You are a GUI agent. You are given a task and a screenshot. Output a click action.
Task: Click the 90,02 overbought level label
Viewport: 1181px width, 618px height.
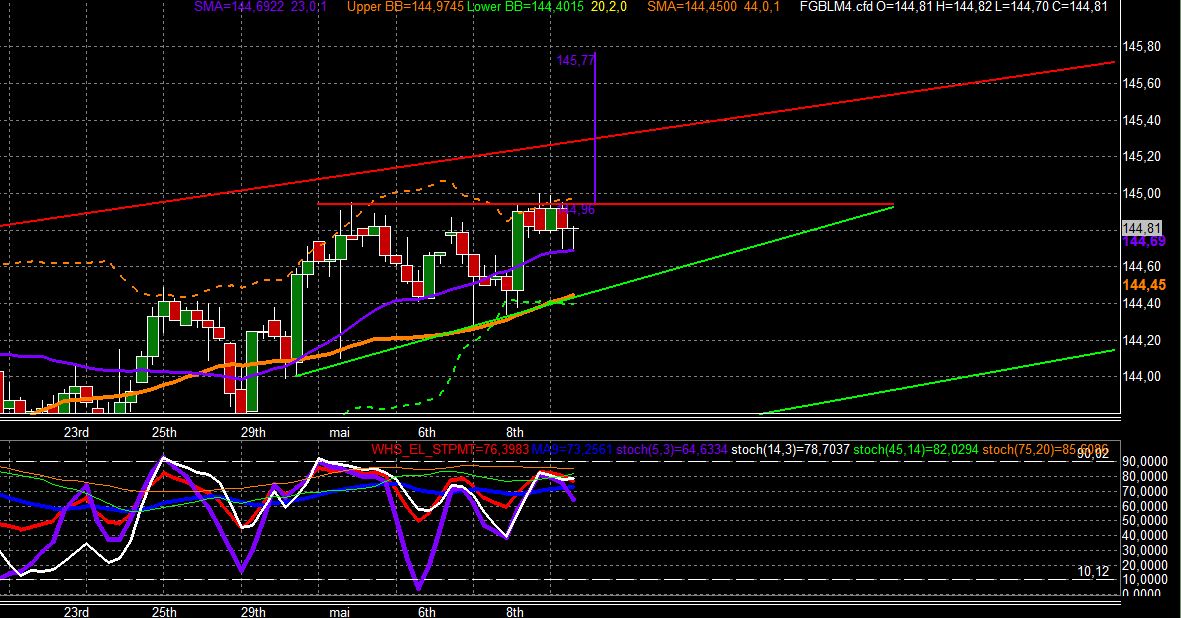[x=1093, y=453]
